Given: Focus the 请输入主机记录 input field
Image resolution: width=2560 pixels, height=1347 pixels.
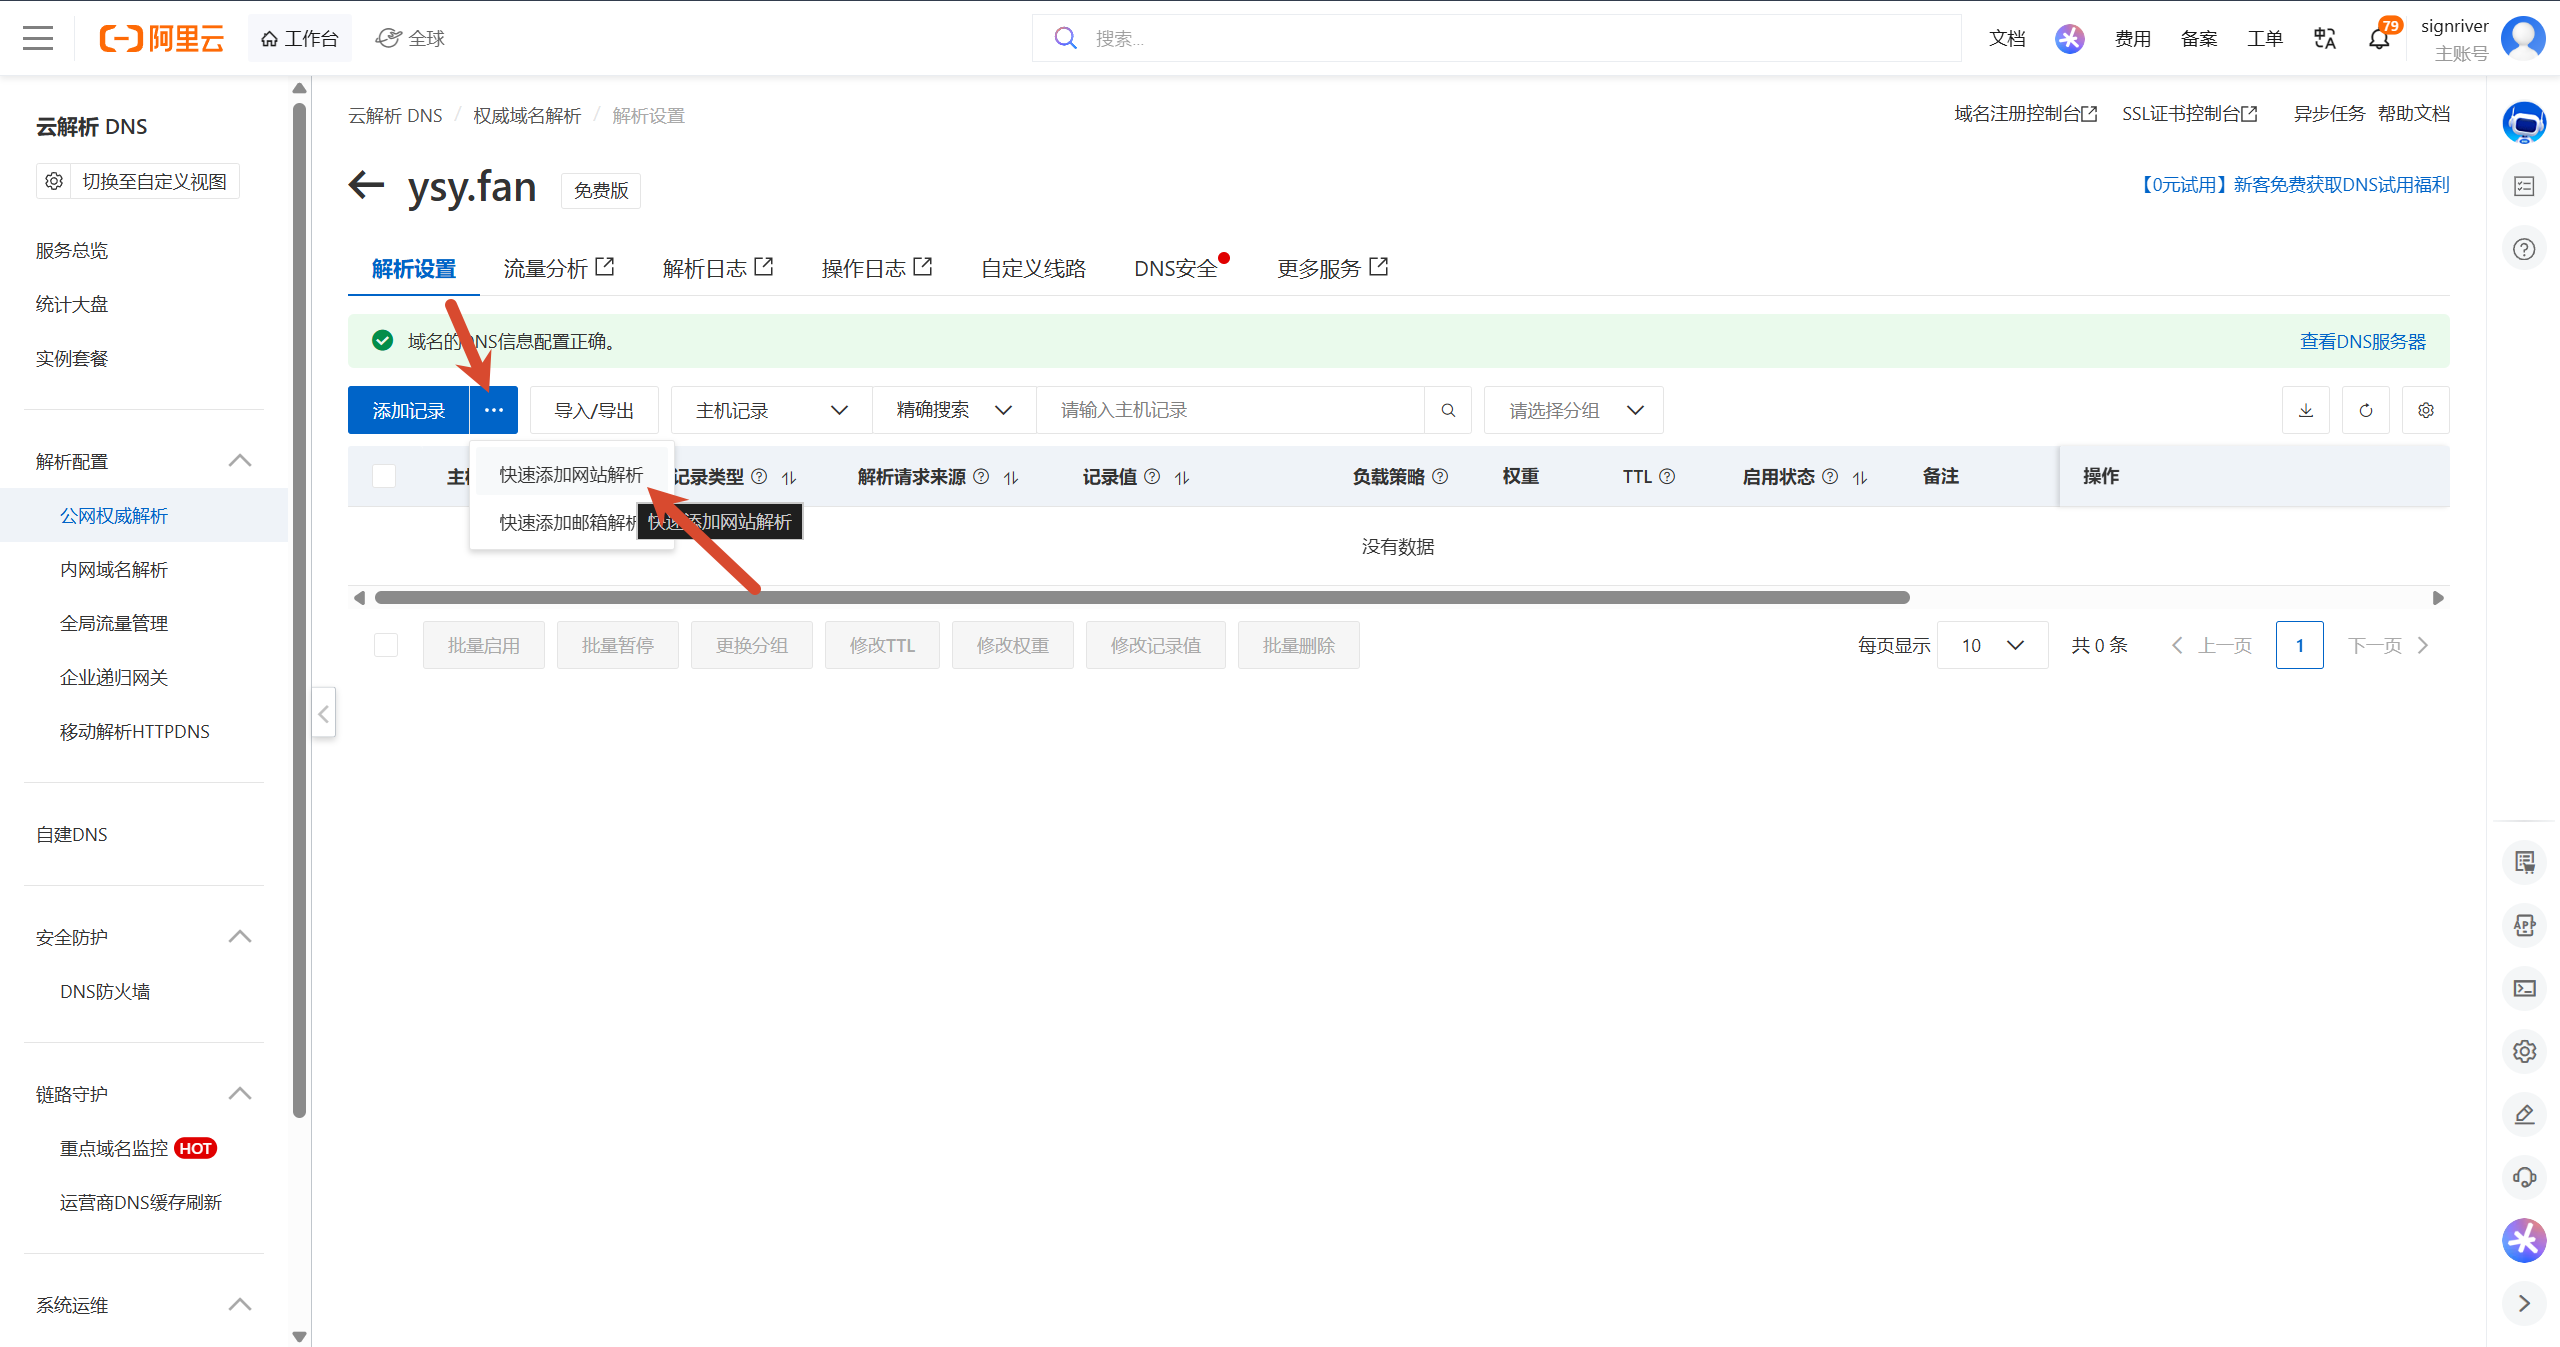Looking at the screenshot, I should pos(1230,410).
